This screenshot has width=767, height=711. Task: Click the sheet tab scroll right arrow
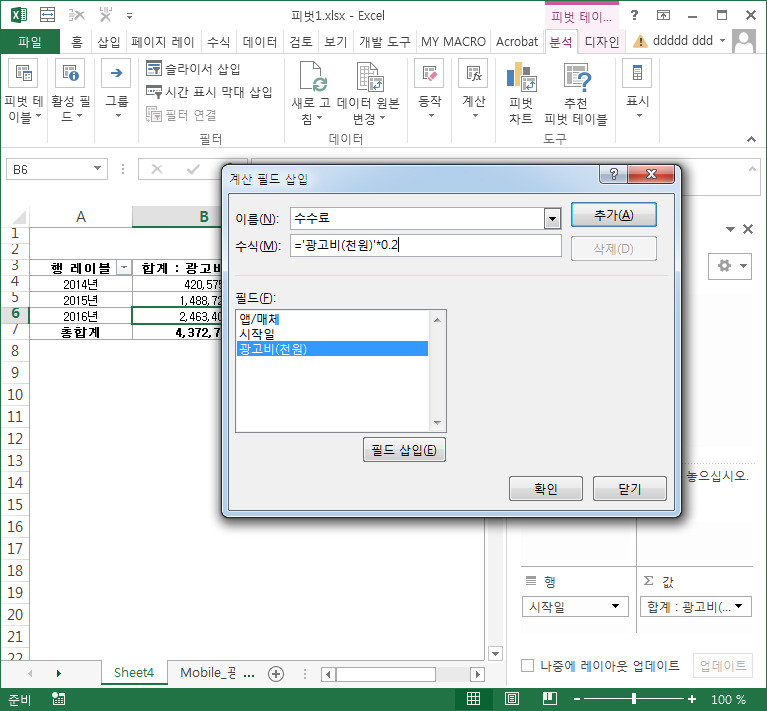(59, 674)
